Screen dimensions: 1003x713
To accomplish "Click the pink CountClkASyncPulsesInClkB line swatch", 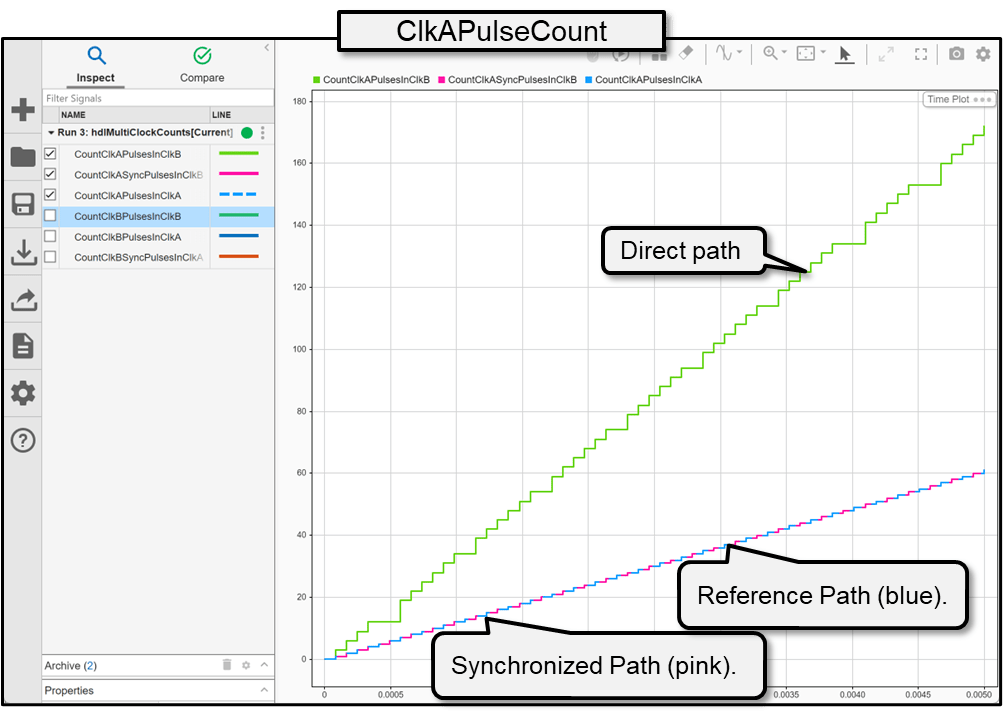I will click(x=238, y=174).
